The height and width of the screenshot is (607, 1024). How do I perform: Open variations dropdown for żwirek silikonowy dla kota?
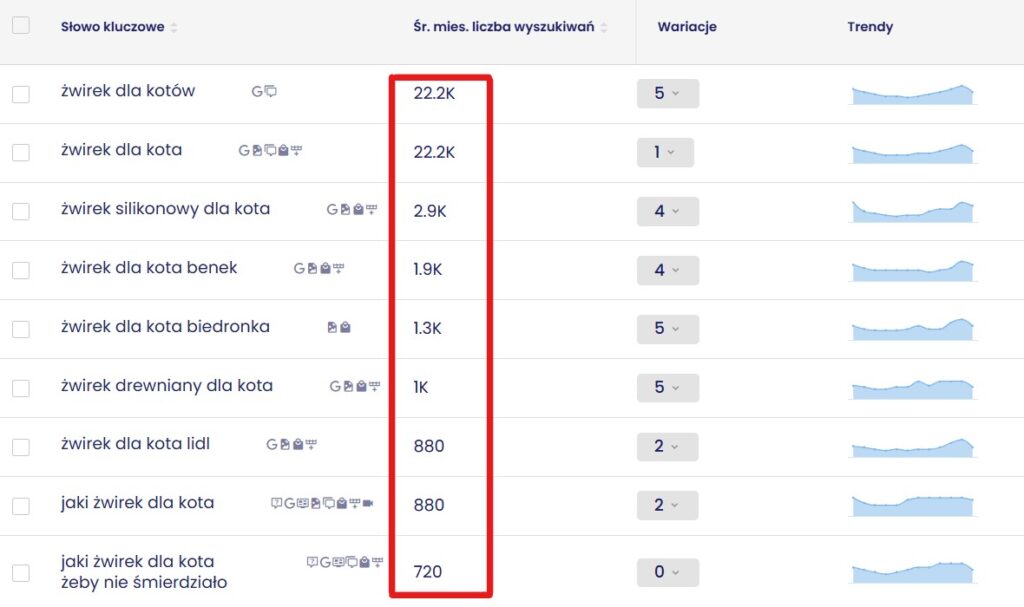tap(667, 211)
